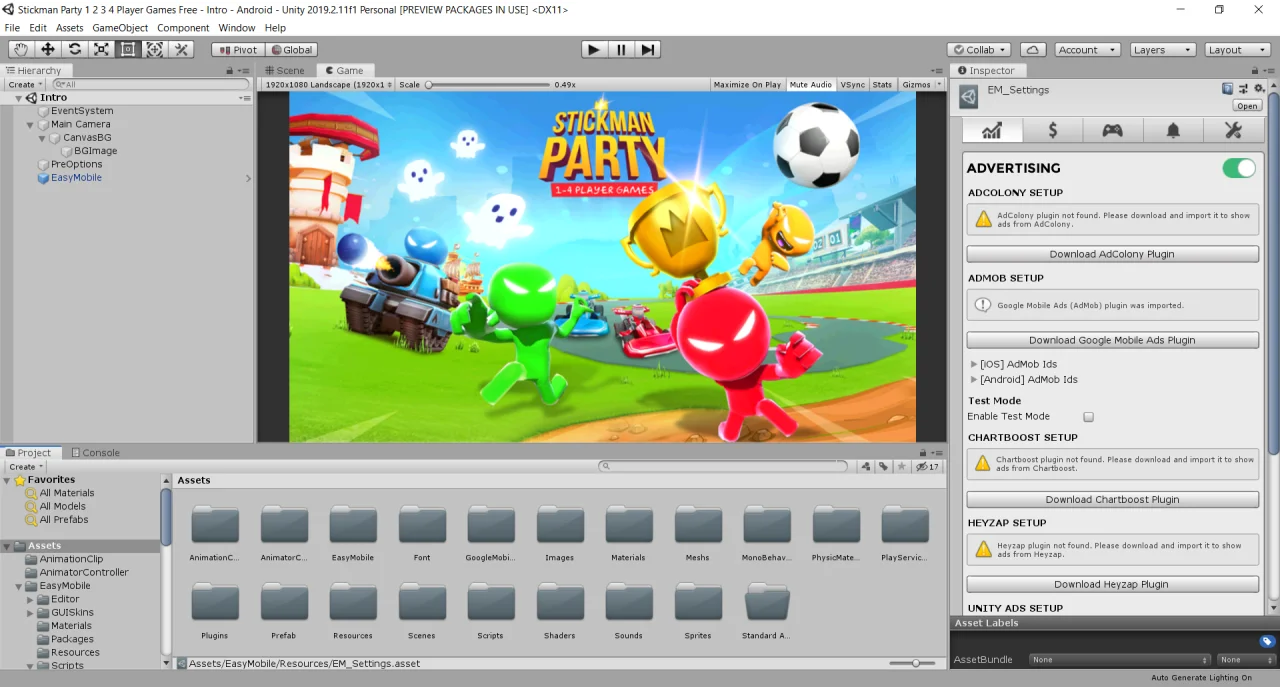Click Download AdColony Plugin button

(x=1112, y=254)
